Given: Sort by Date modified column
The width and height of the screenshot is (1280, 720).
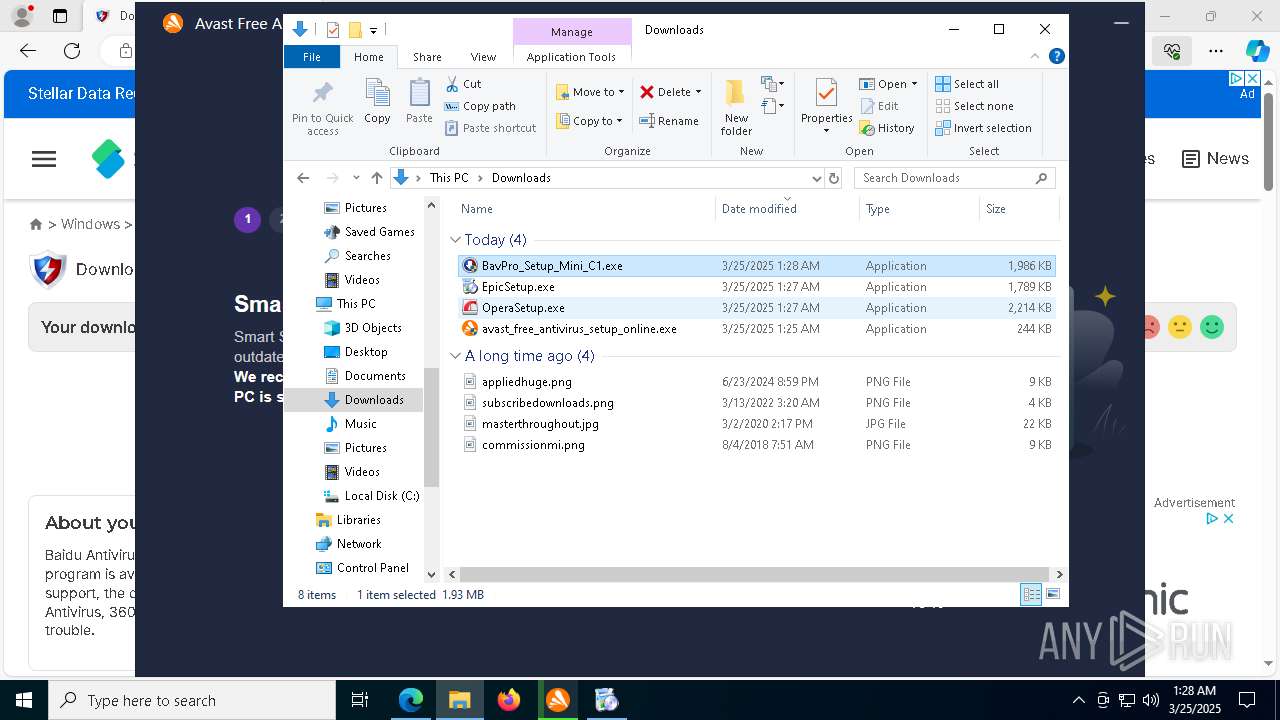Looking at the screenshot, I should click(x=787, y=208).
